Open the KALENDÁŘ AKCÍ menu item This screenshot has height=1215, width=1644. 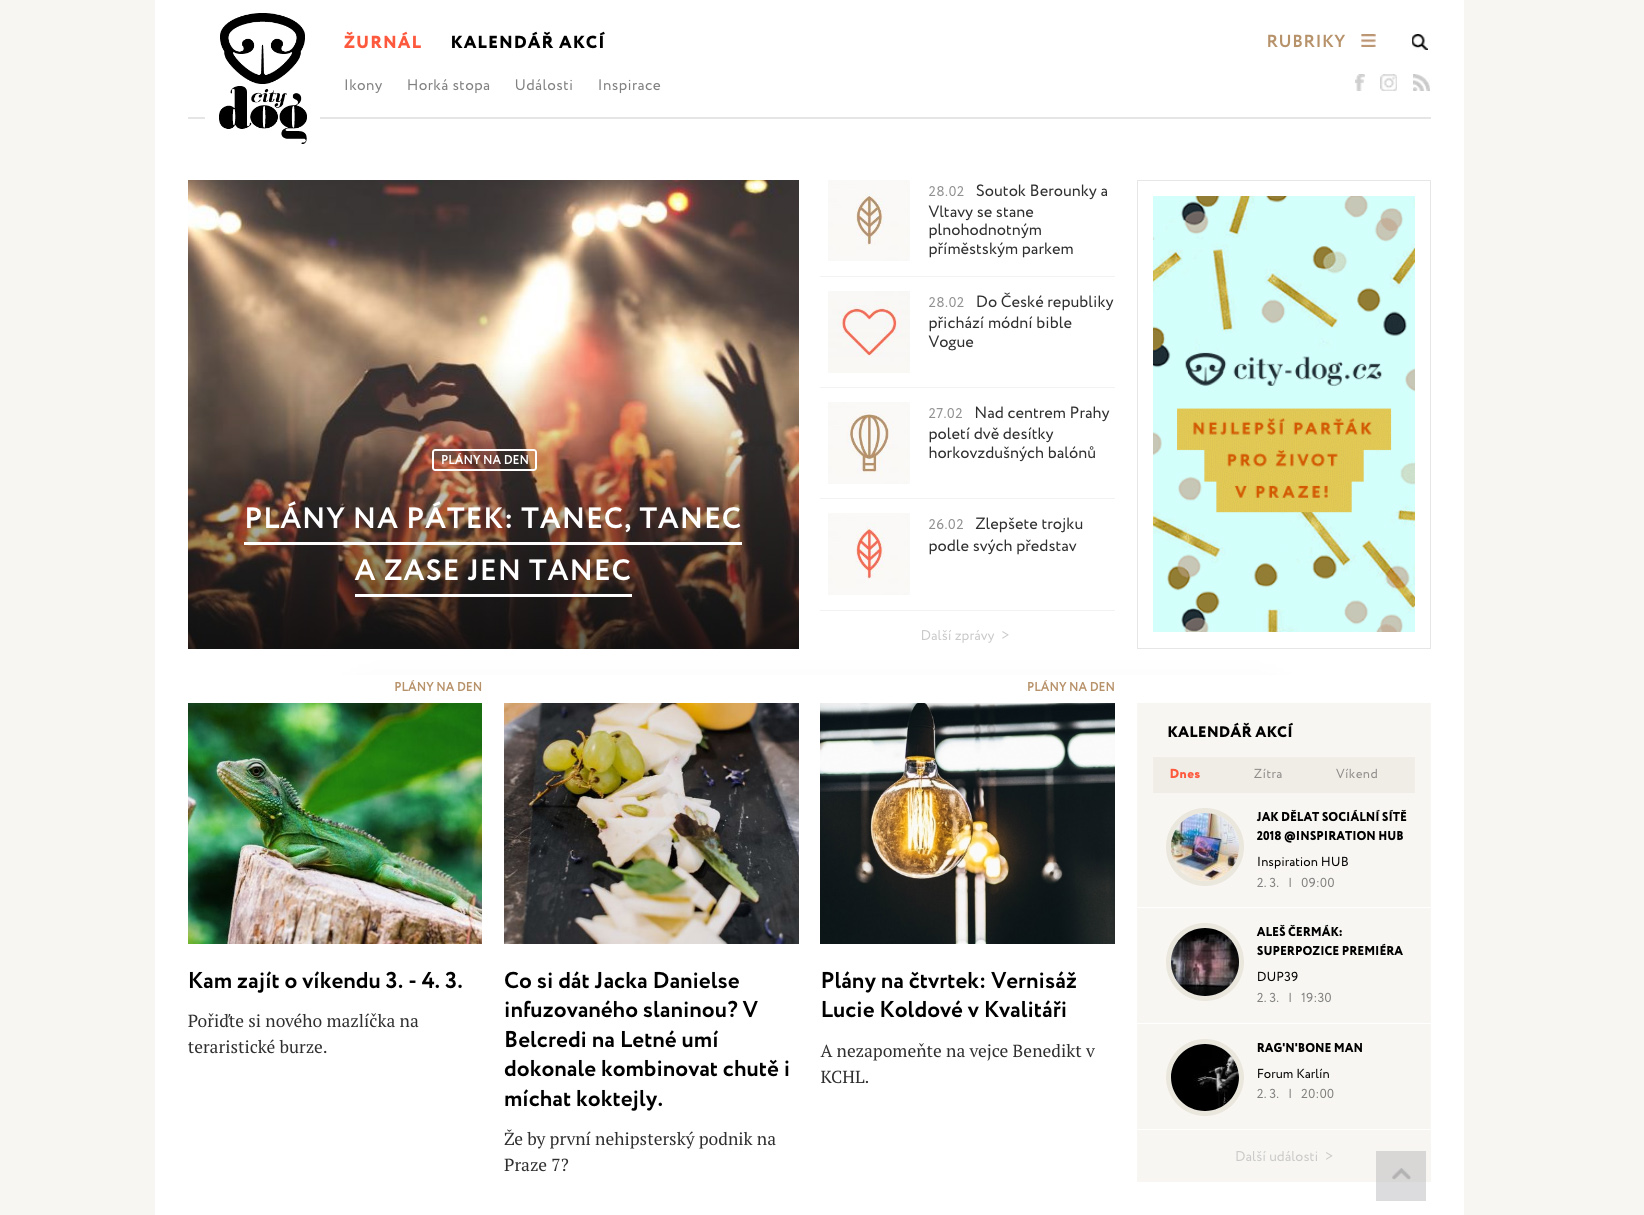528,42
